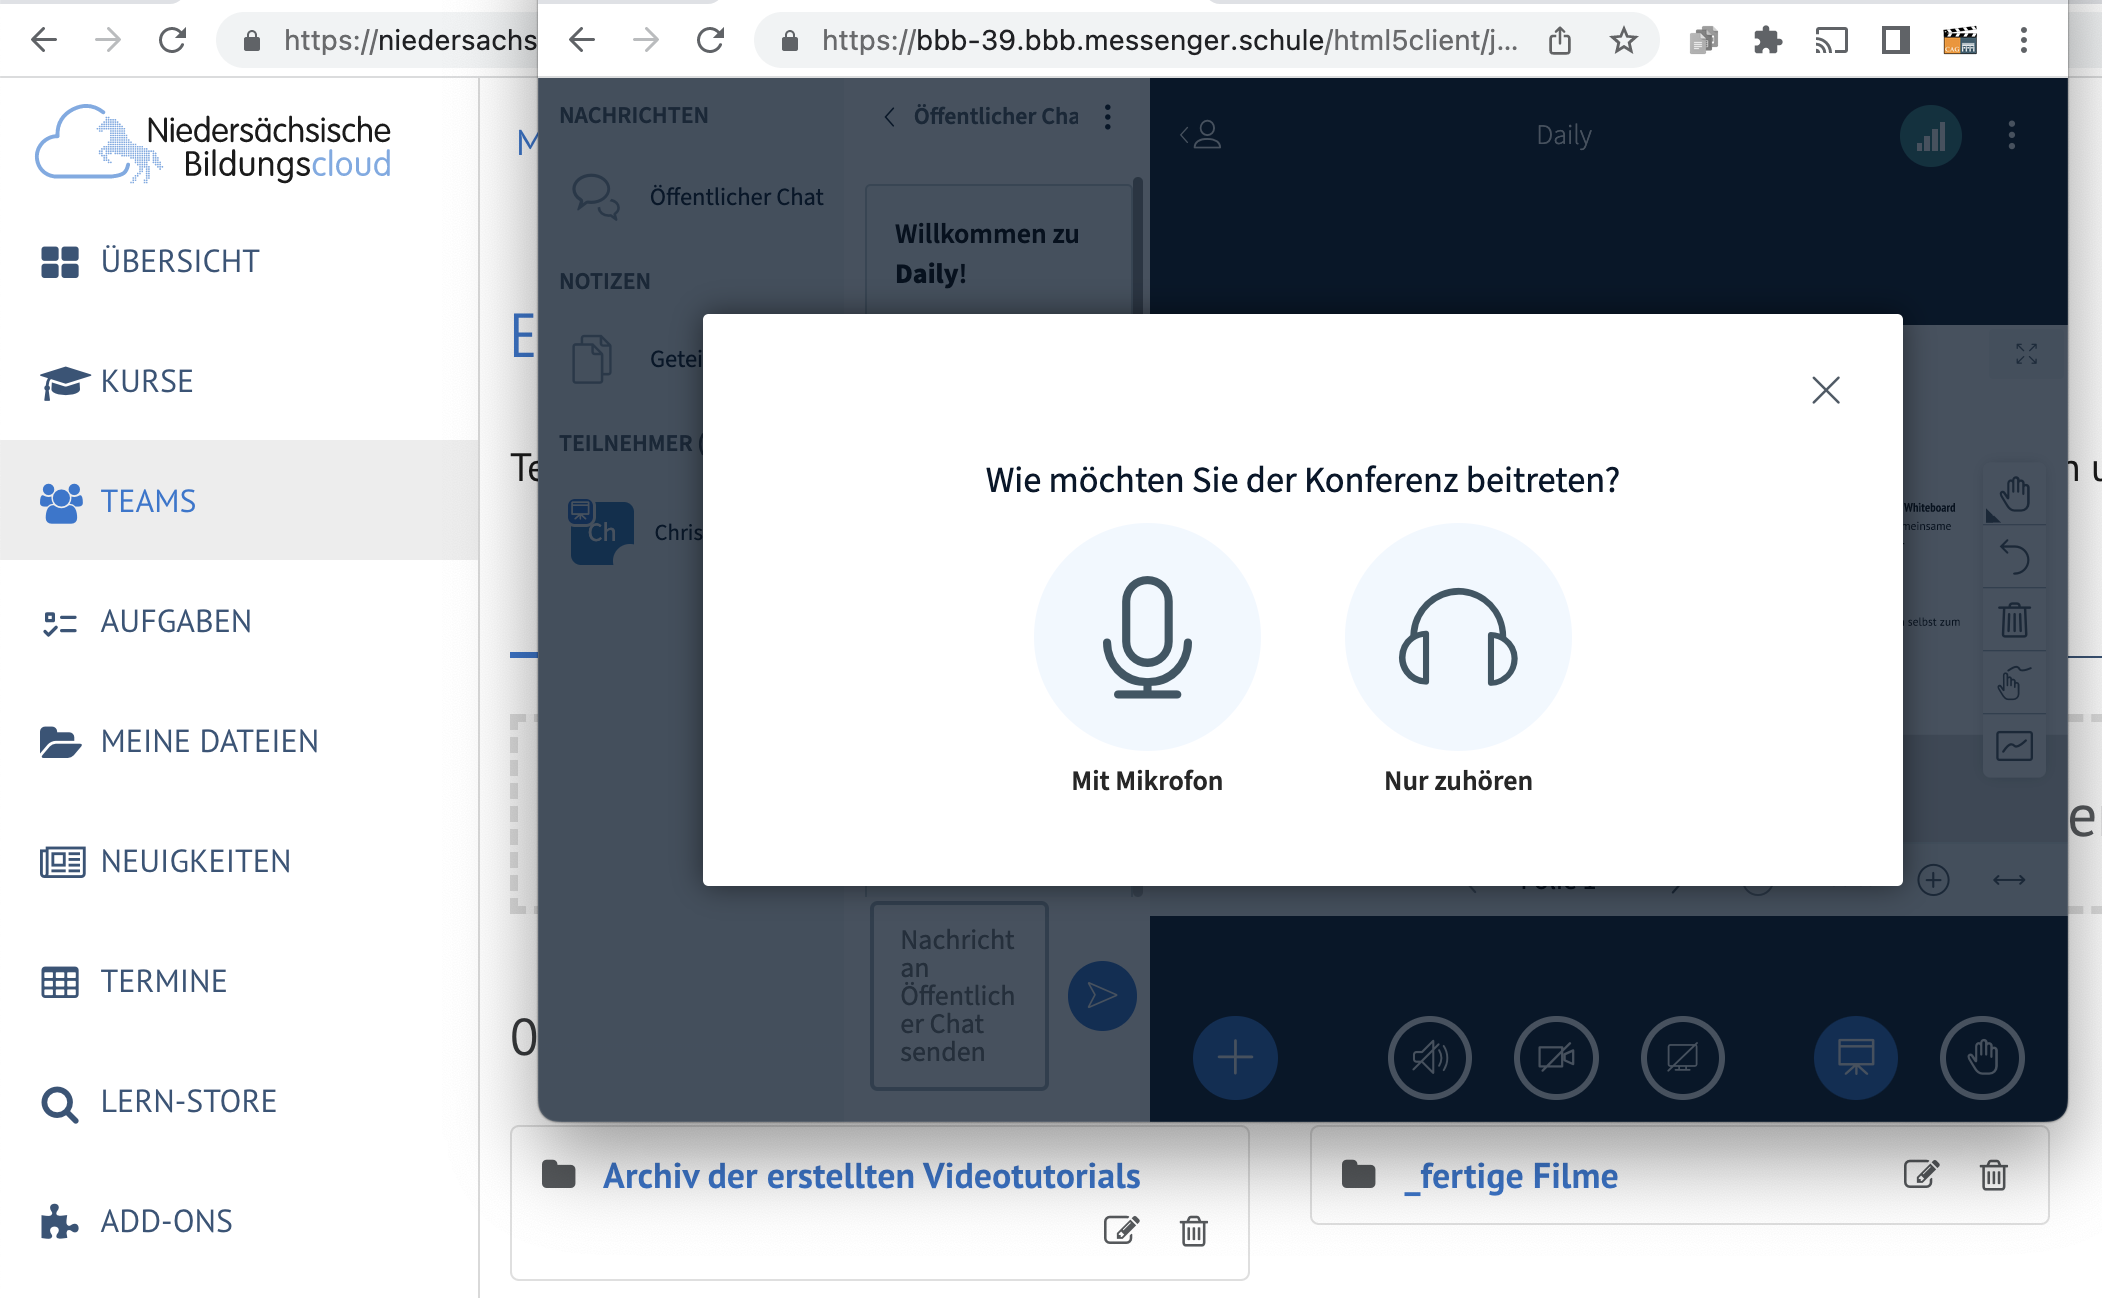This screenshot has height=1298, width=2102.
Task: Click the blue plus actions button
Action: 1235,1057
